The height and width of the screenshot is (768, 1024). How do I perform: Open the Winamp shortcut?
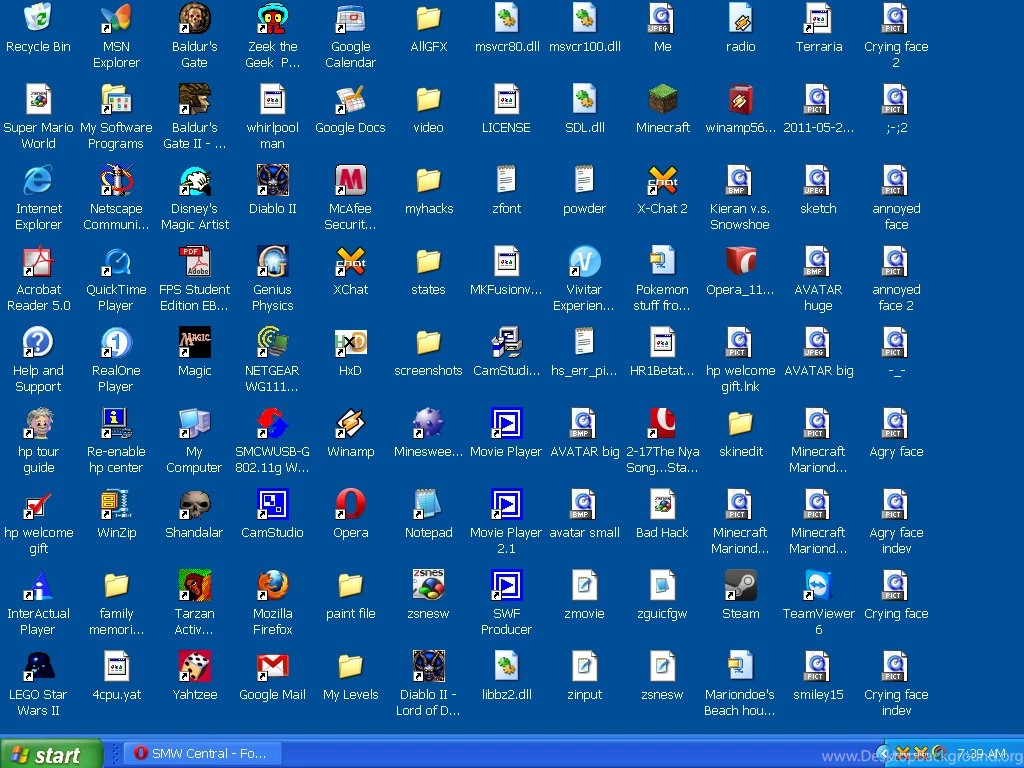click(350, 424)
